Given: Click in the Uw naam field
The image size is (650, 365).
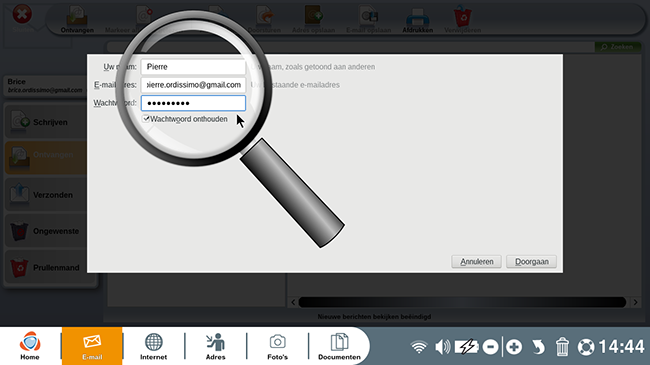Looking at the screenshot, I should 193,67.
